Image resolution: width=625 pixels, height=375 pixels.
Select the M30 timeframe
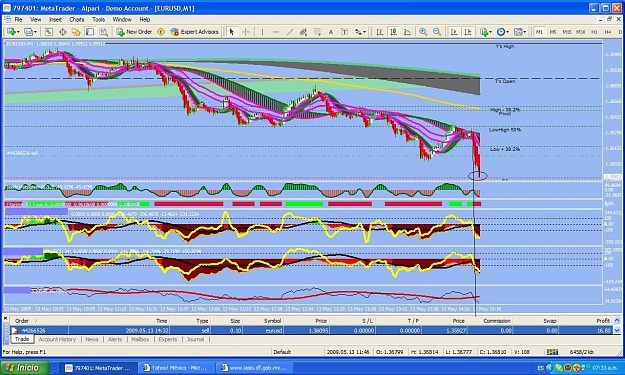click(581, 32)
